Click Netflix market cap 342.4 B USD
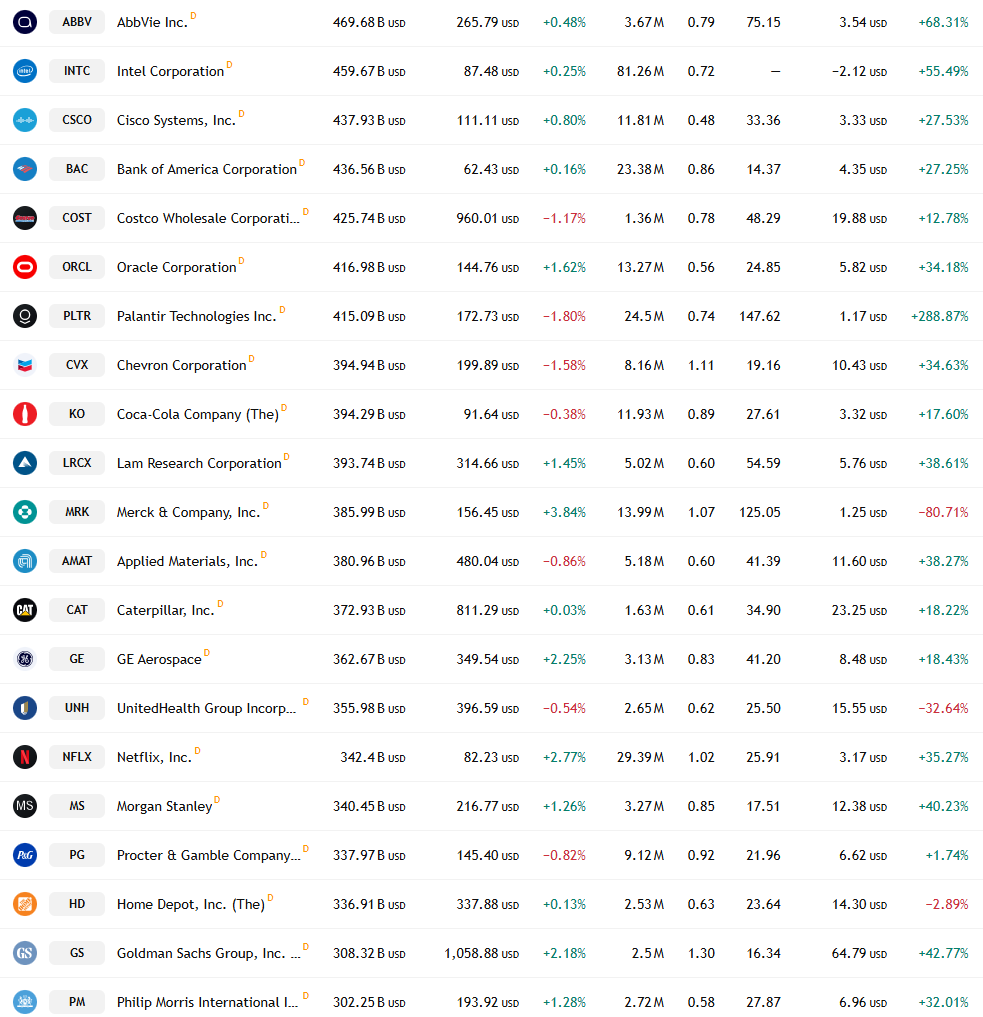983x1017 pixels. point(373,757)
